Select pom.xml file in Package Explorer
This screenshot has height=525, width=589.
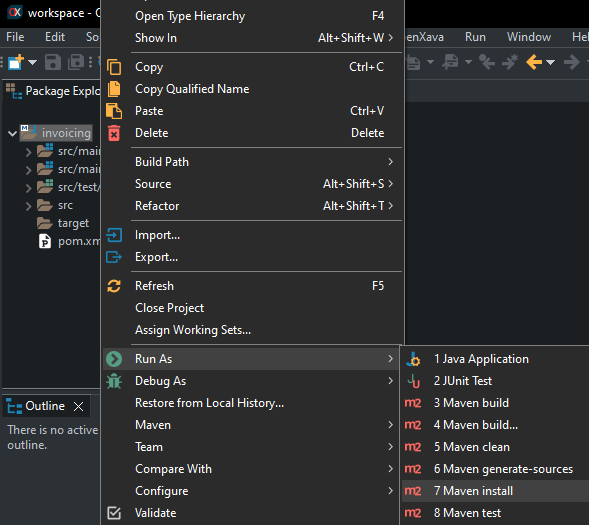[69, 241]
